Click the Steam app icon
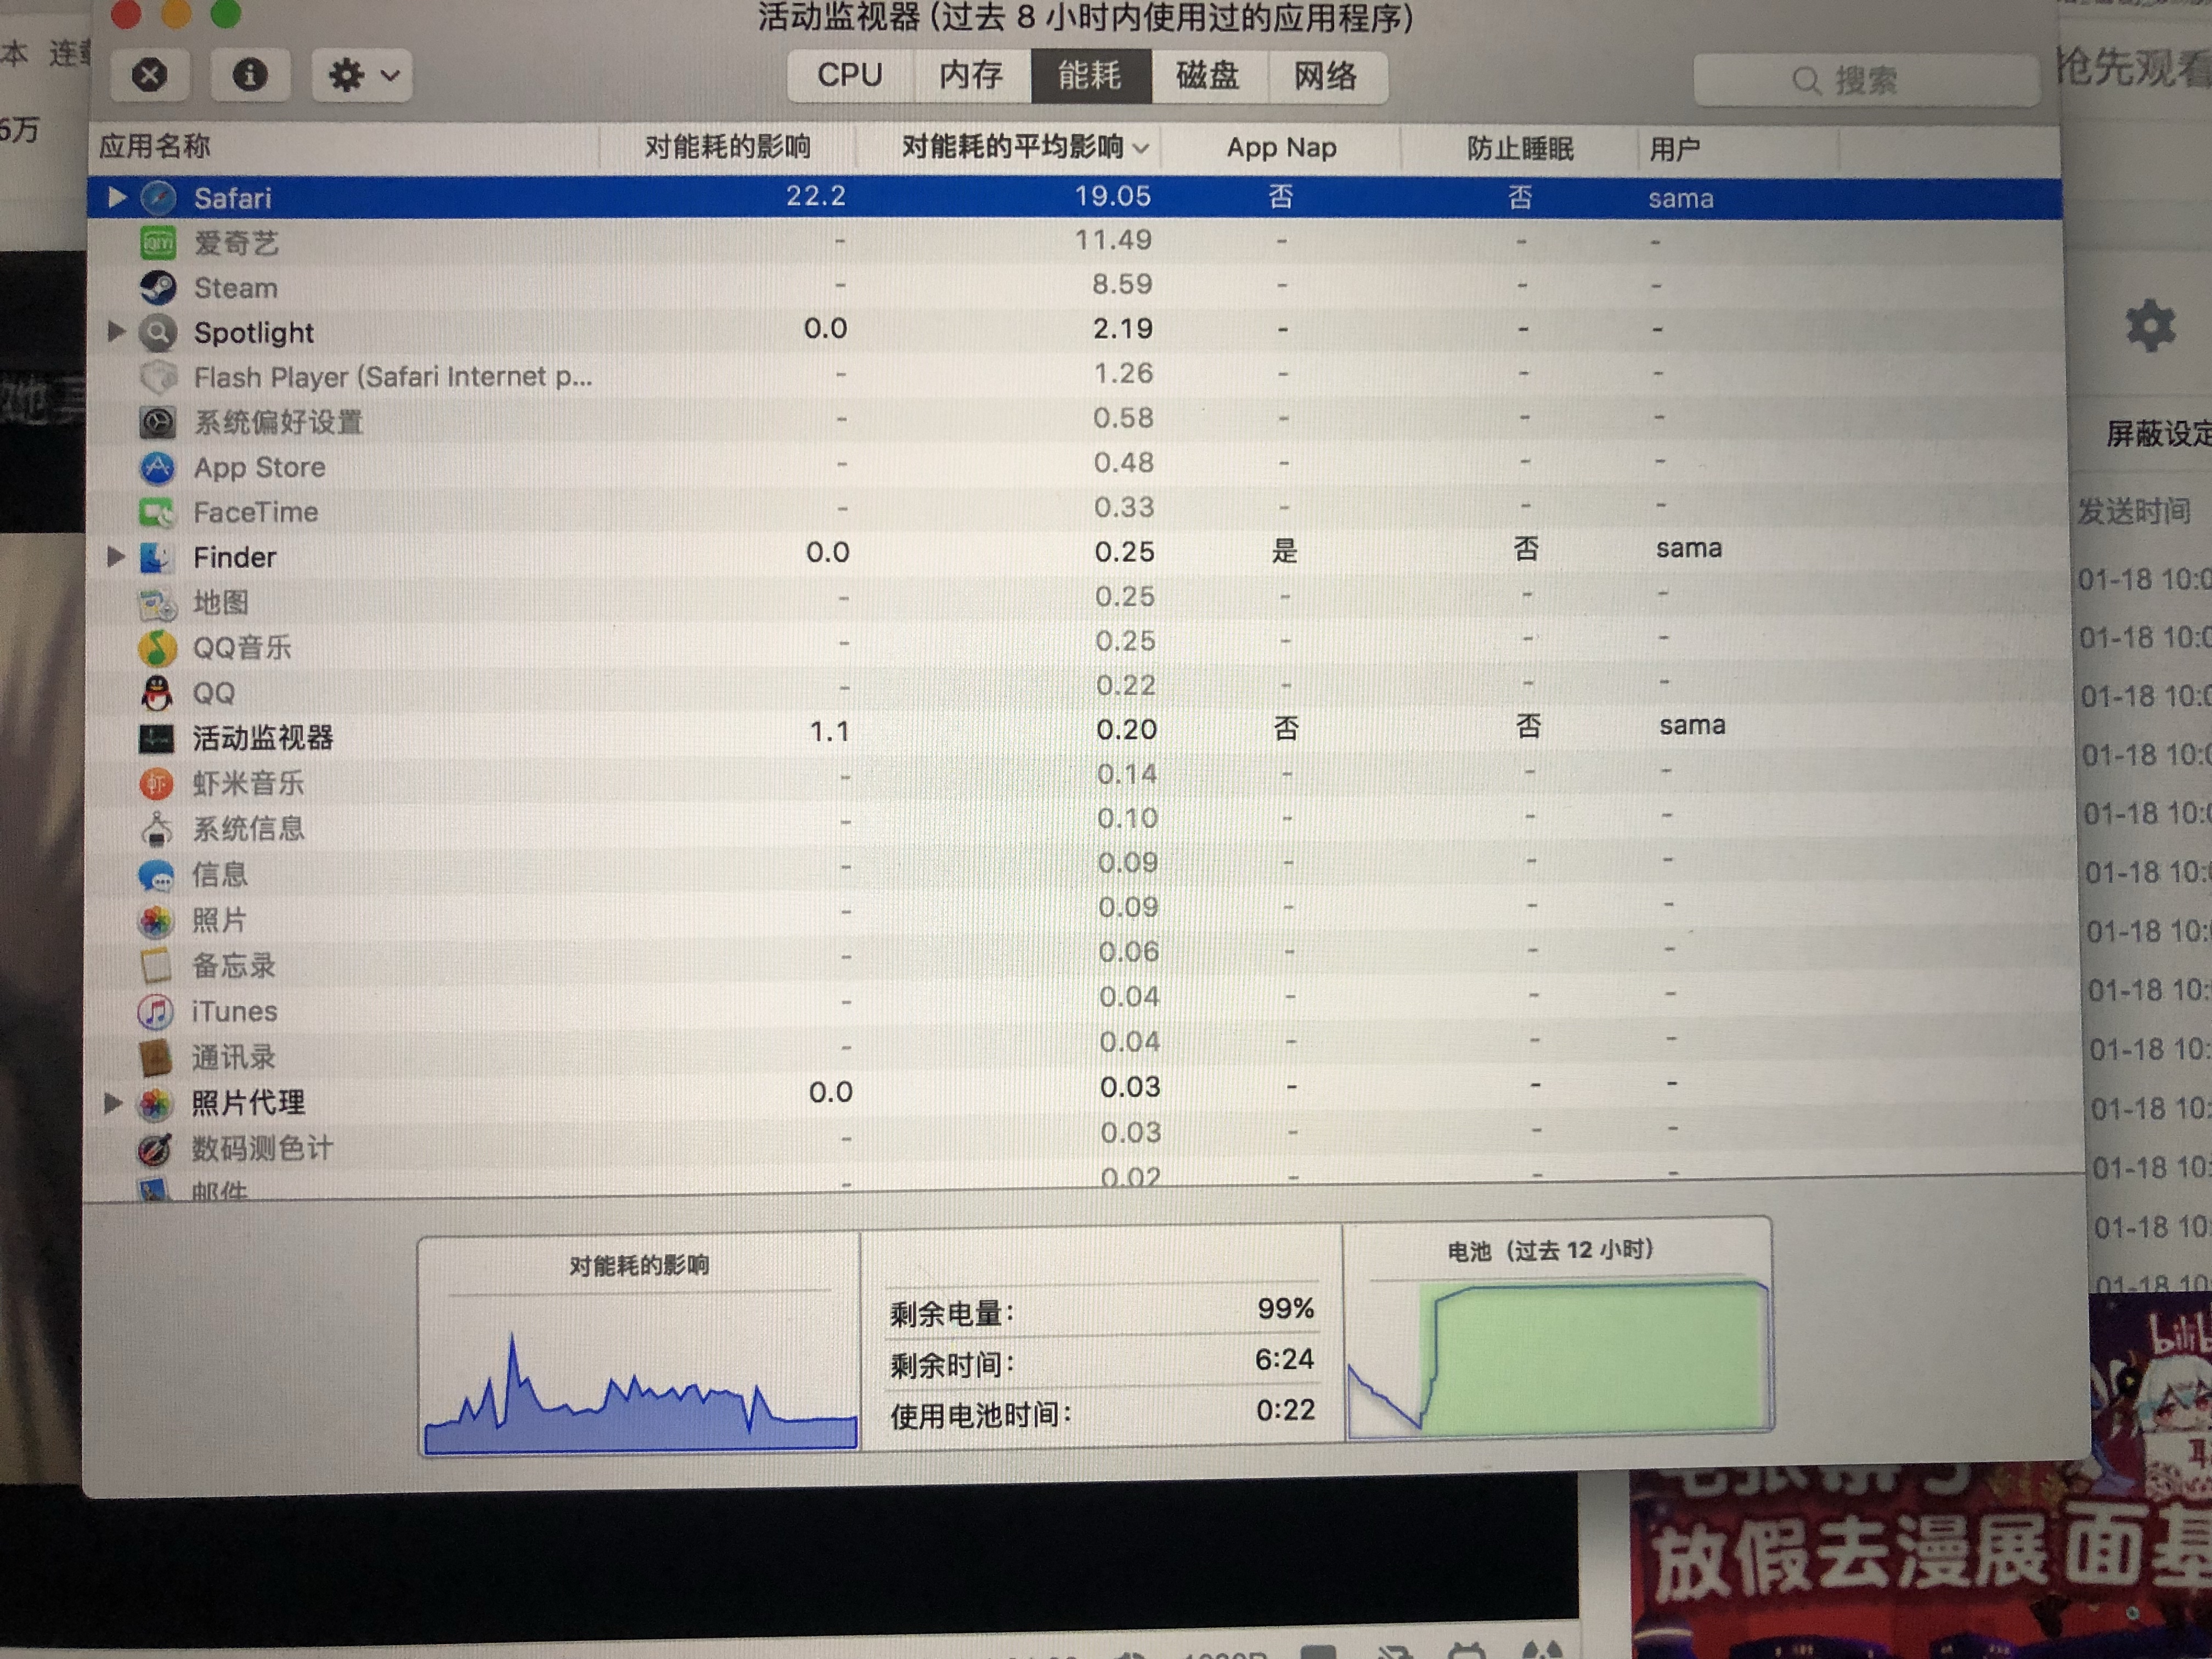Viewport: 2212px width, 1659px height. [x=158, y=287]
